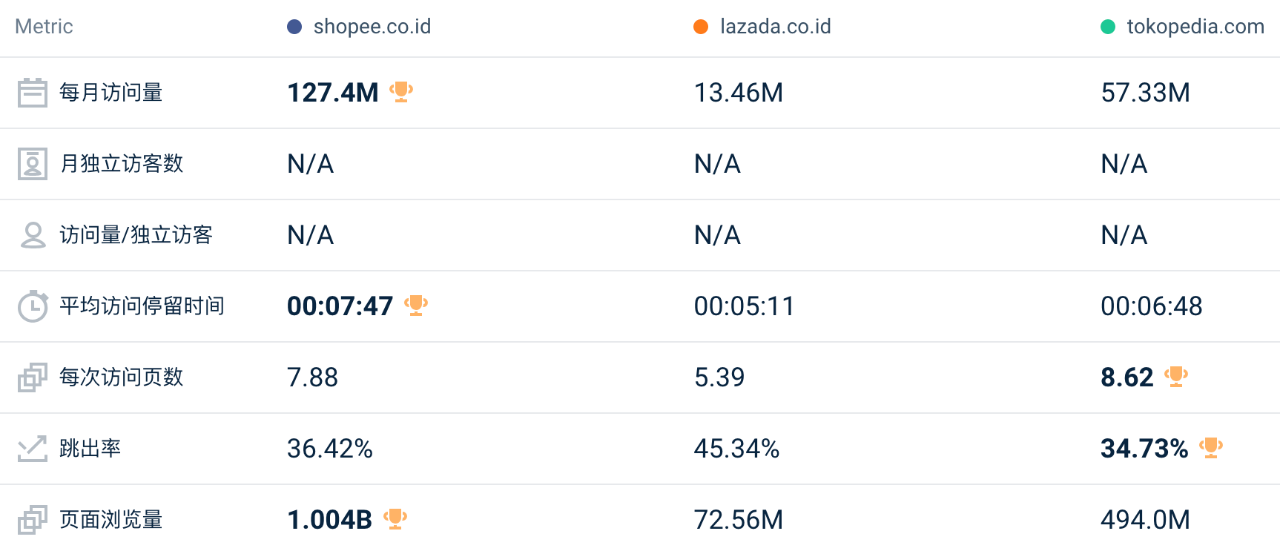
Task: Click the trophy icon next to 127.4M
Action: 401,92
